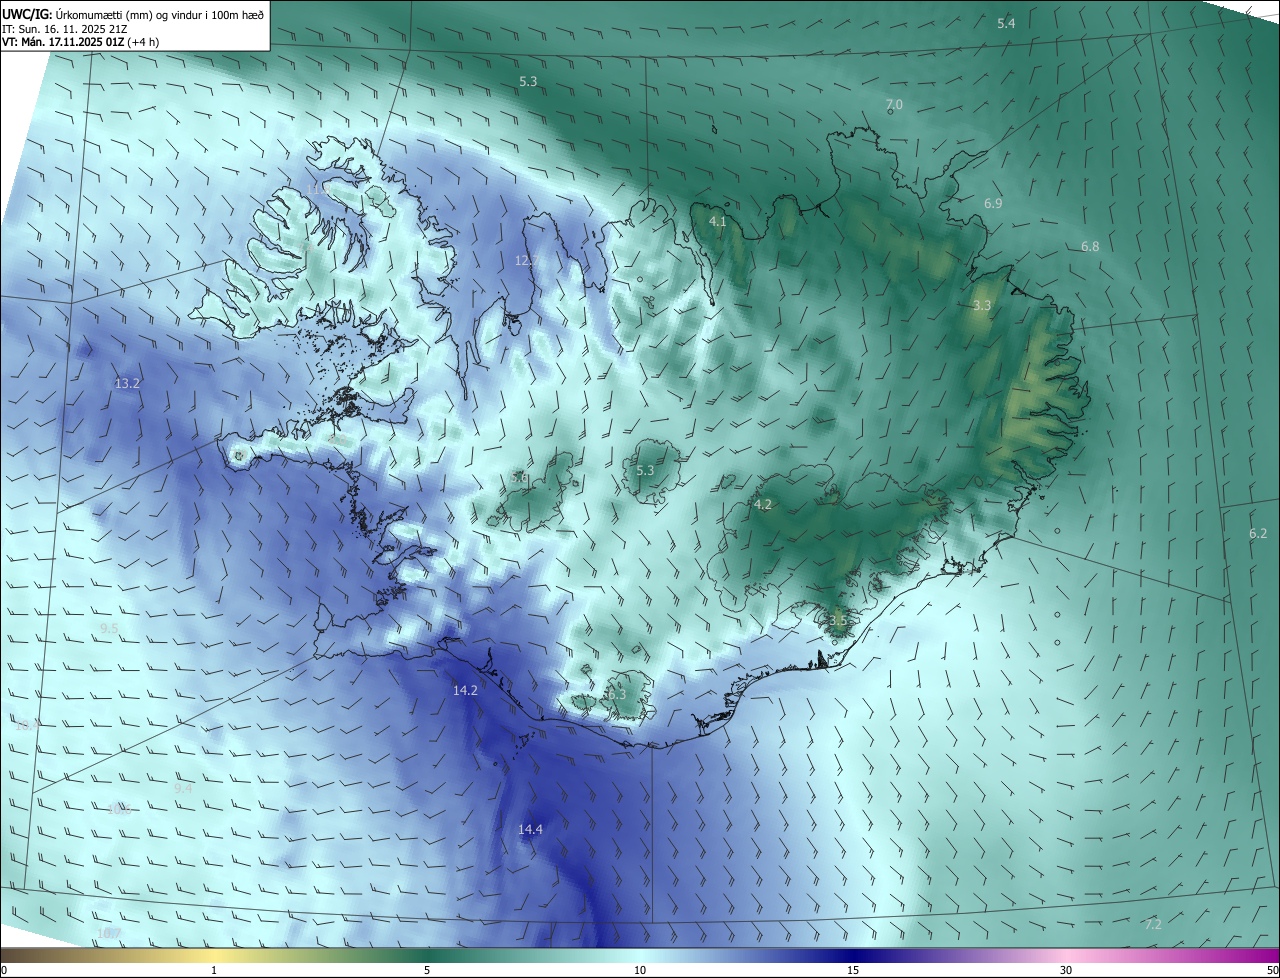Click the '30' tick label on the colour scale

1066,970
